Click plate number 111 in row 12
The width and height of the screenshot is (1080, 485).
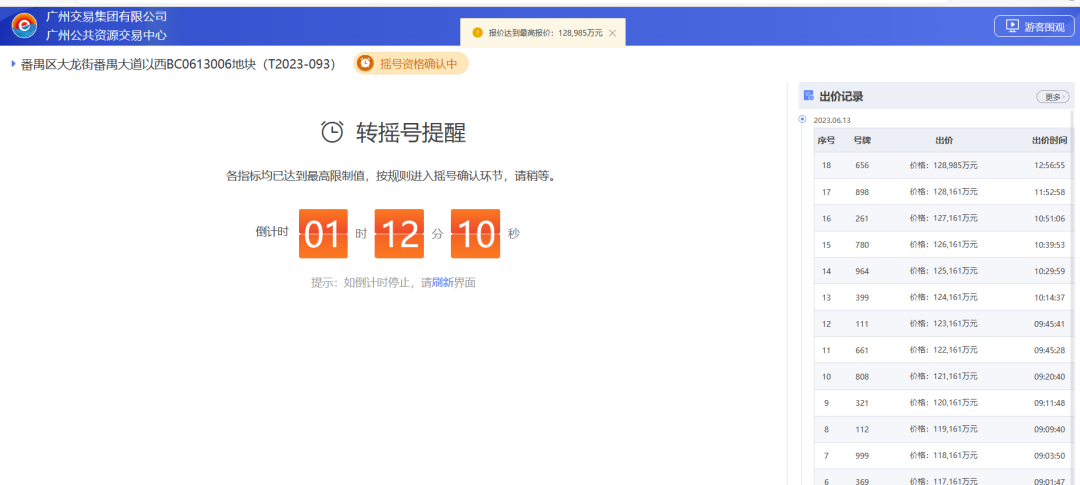click(x=862, y=324)
